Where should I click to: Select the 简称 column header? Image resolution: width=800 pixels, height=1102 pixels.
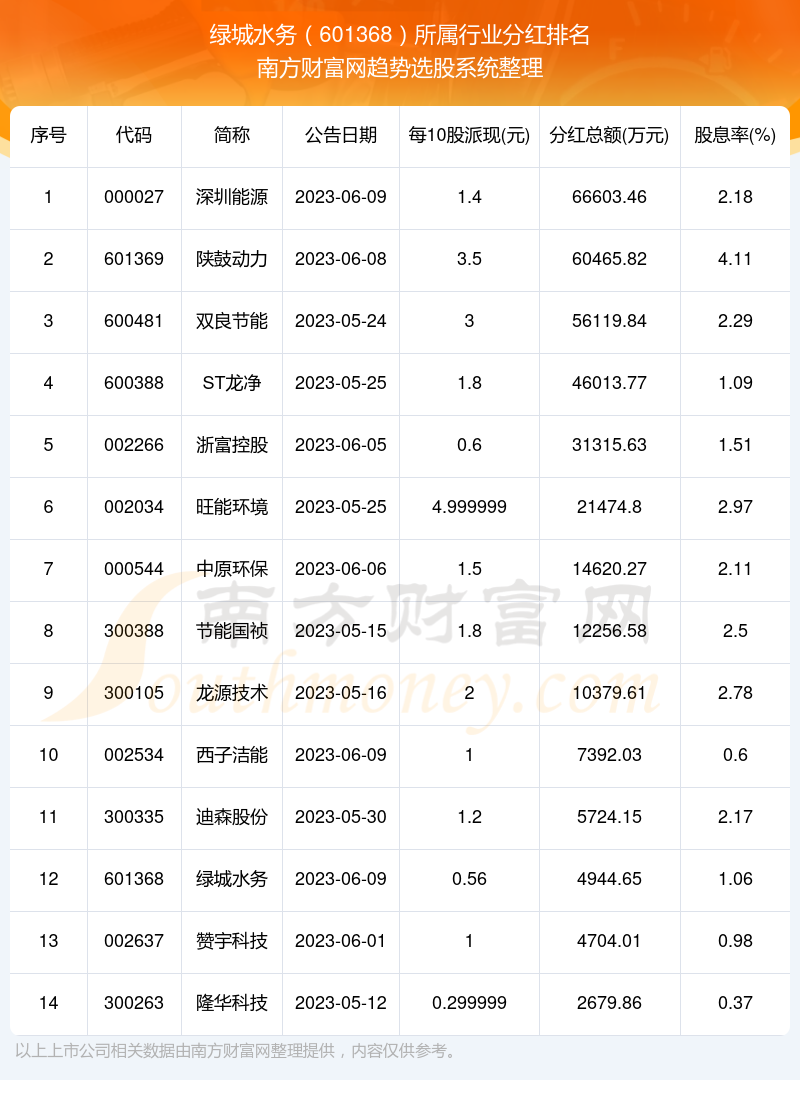click(232, 135)
